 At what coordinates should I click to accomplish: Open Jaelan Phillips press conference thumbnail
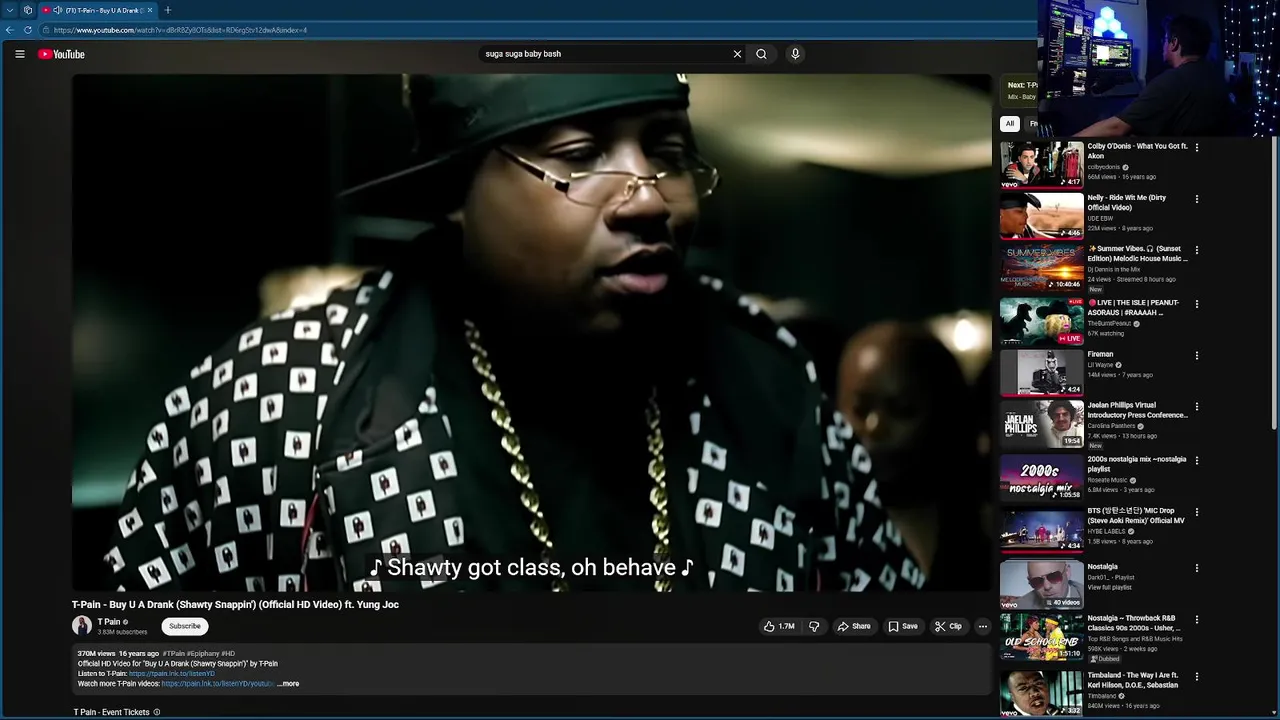click(x=1042, y=424)
